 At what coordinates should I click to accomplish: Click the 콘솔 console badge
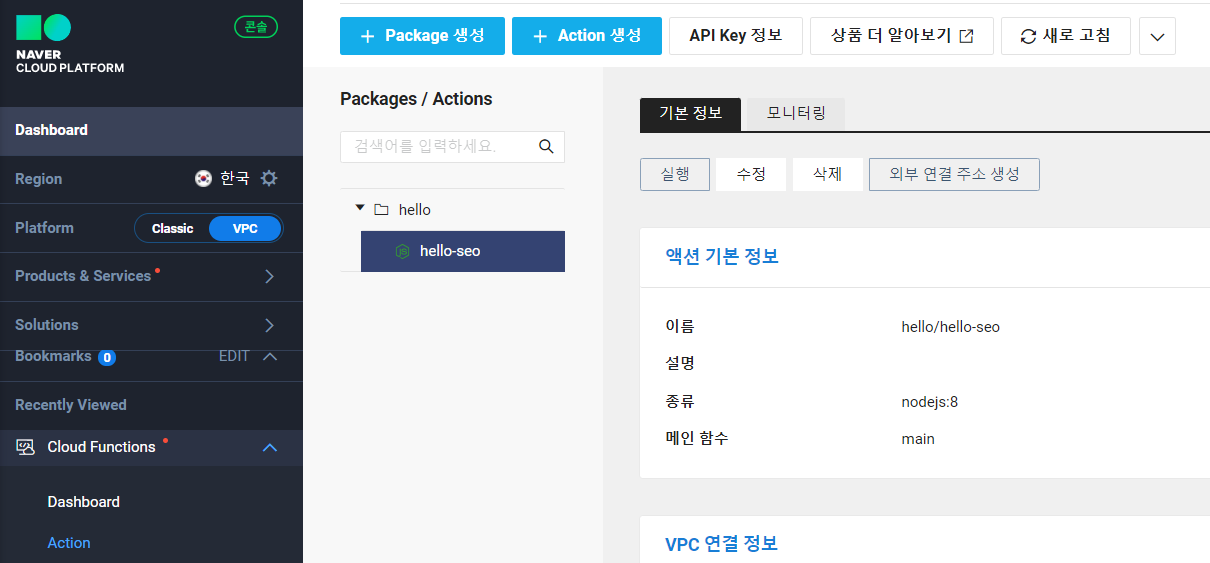[256, 27]
